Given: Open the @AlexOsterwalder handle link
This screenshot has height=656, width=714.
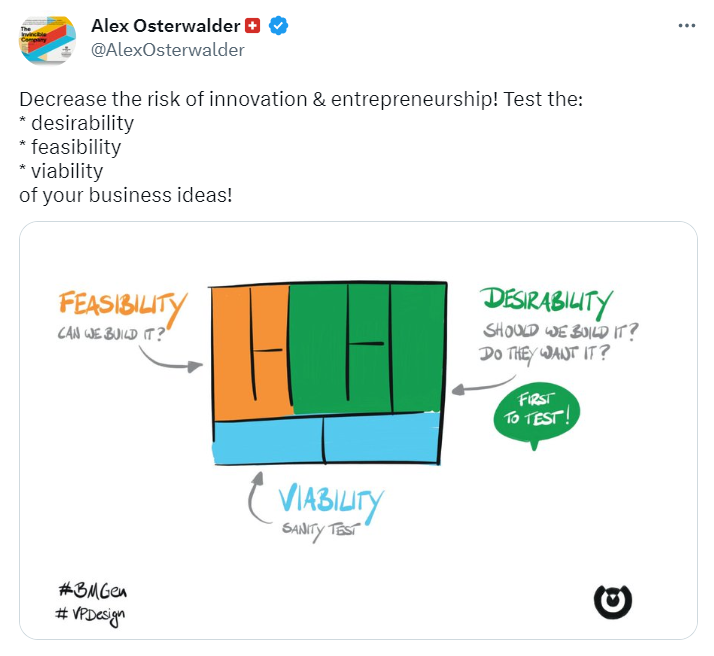Looking at the screenshot, I should 167,50.
